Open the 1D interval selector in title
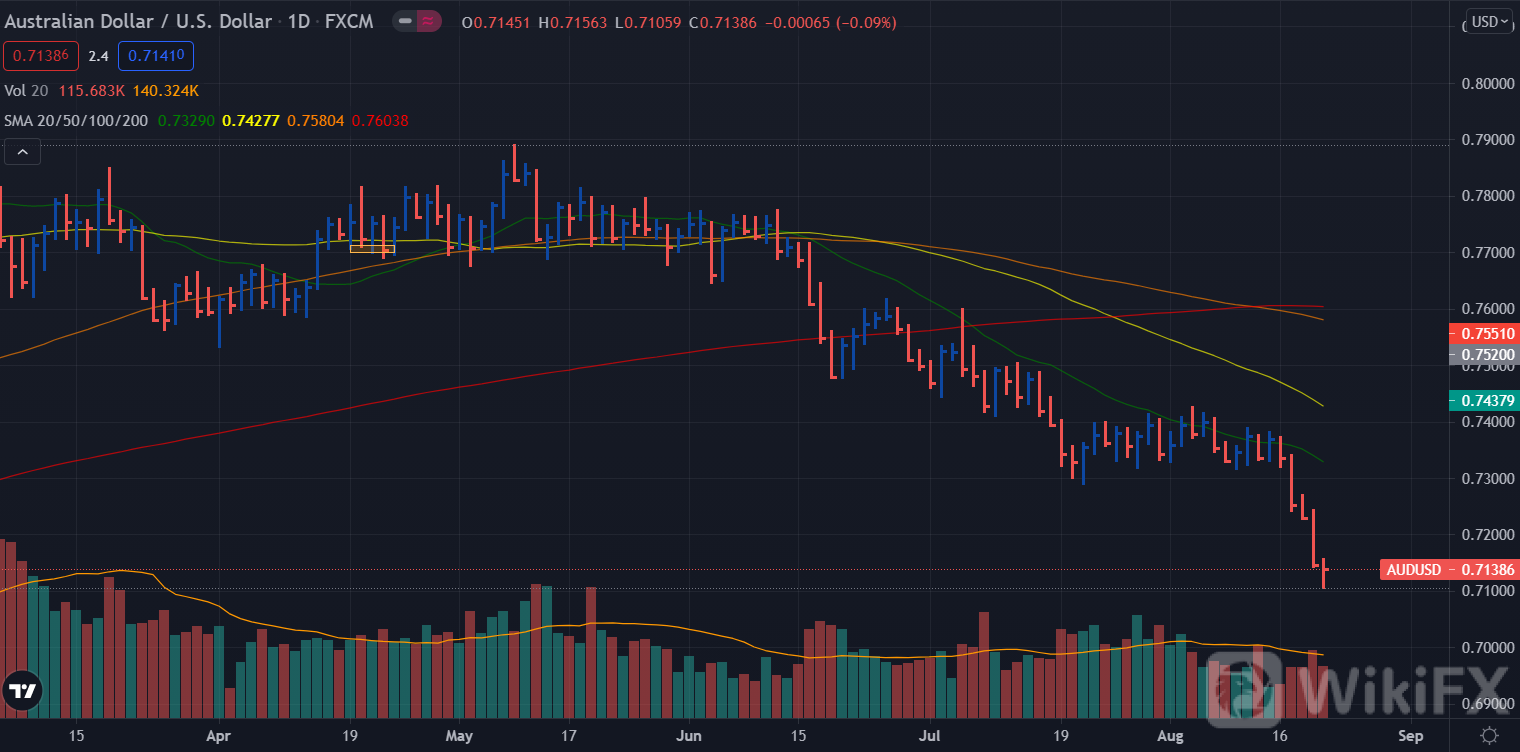This screenshot has height=752, width=1520. point(298,21)
